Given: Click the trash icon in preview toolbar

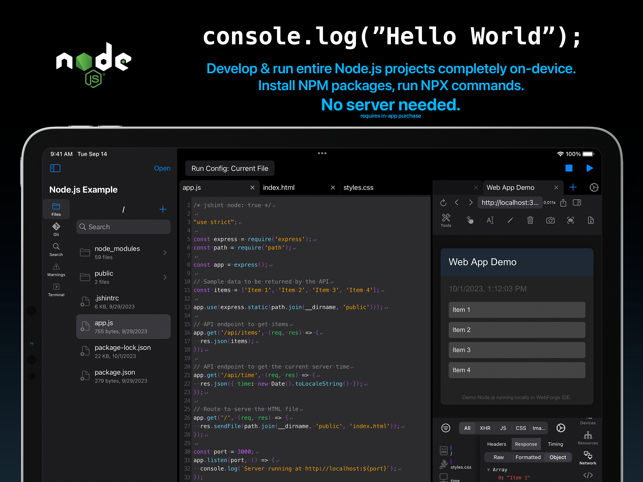Looking at the screenshot, I should pos(530,220).
